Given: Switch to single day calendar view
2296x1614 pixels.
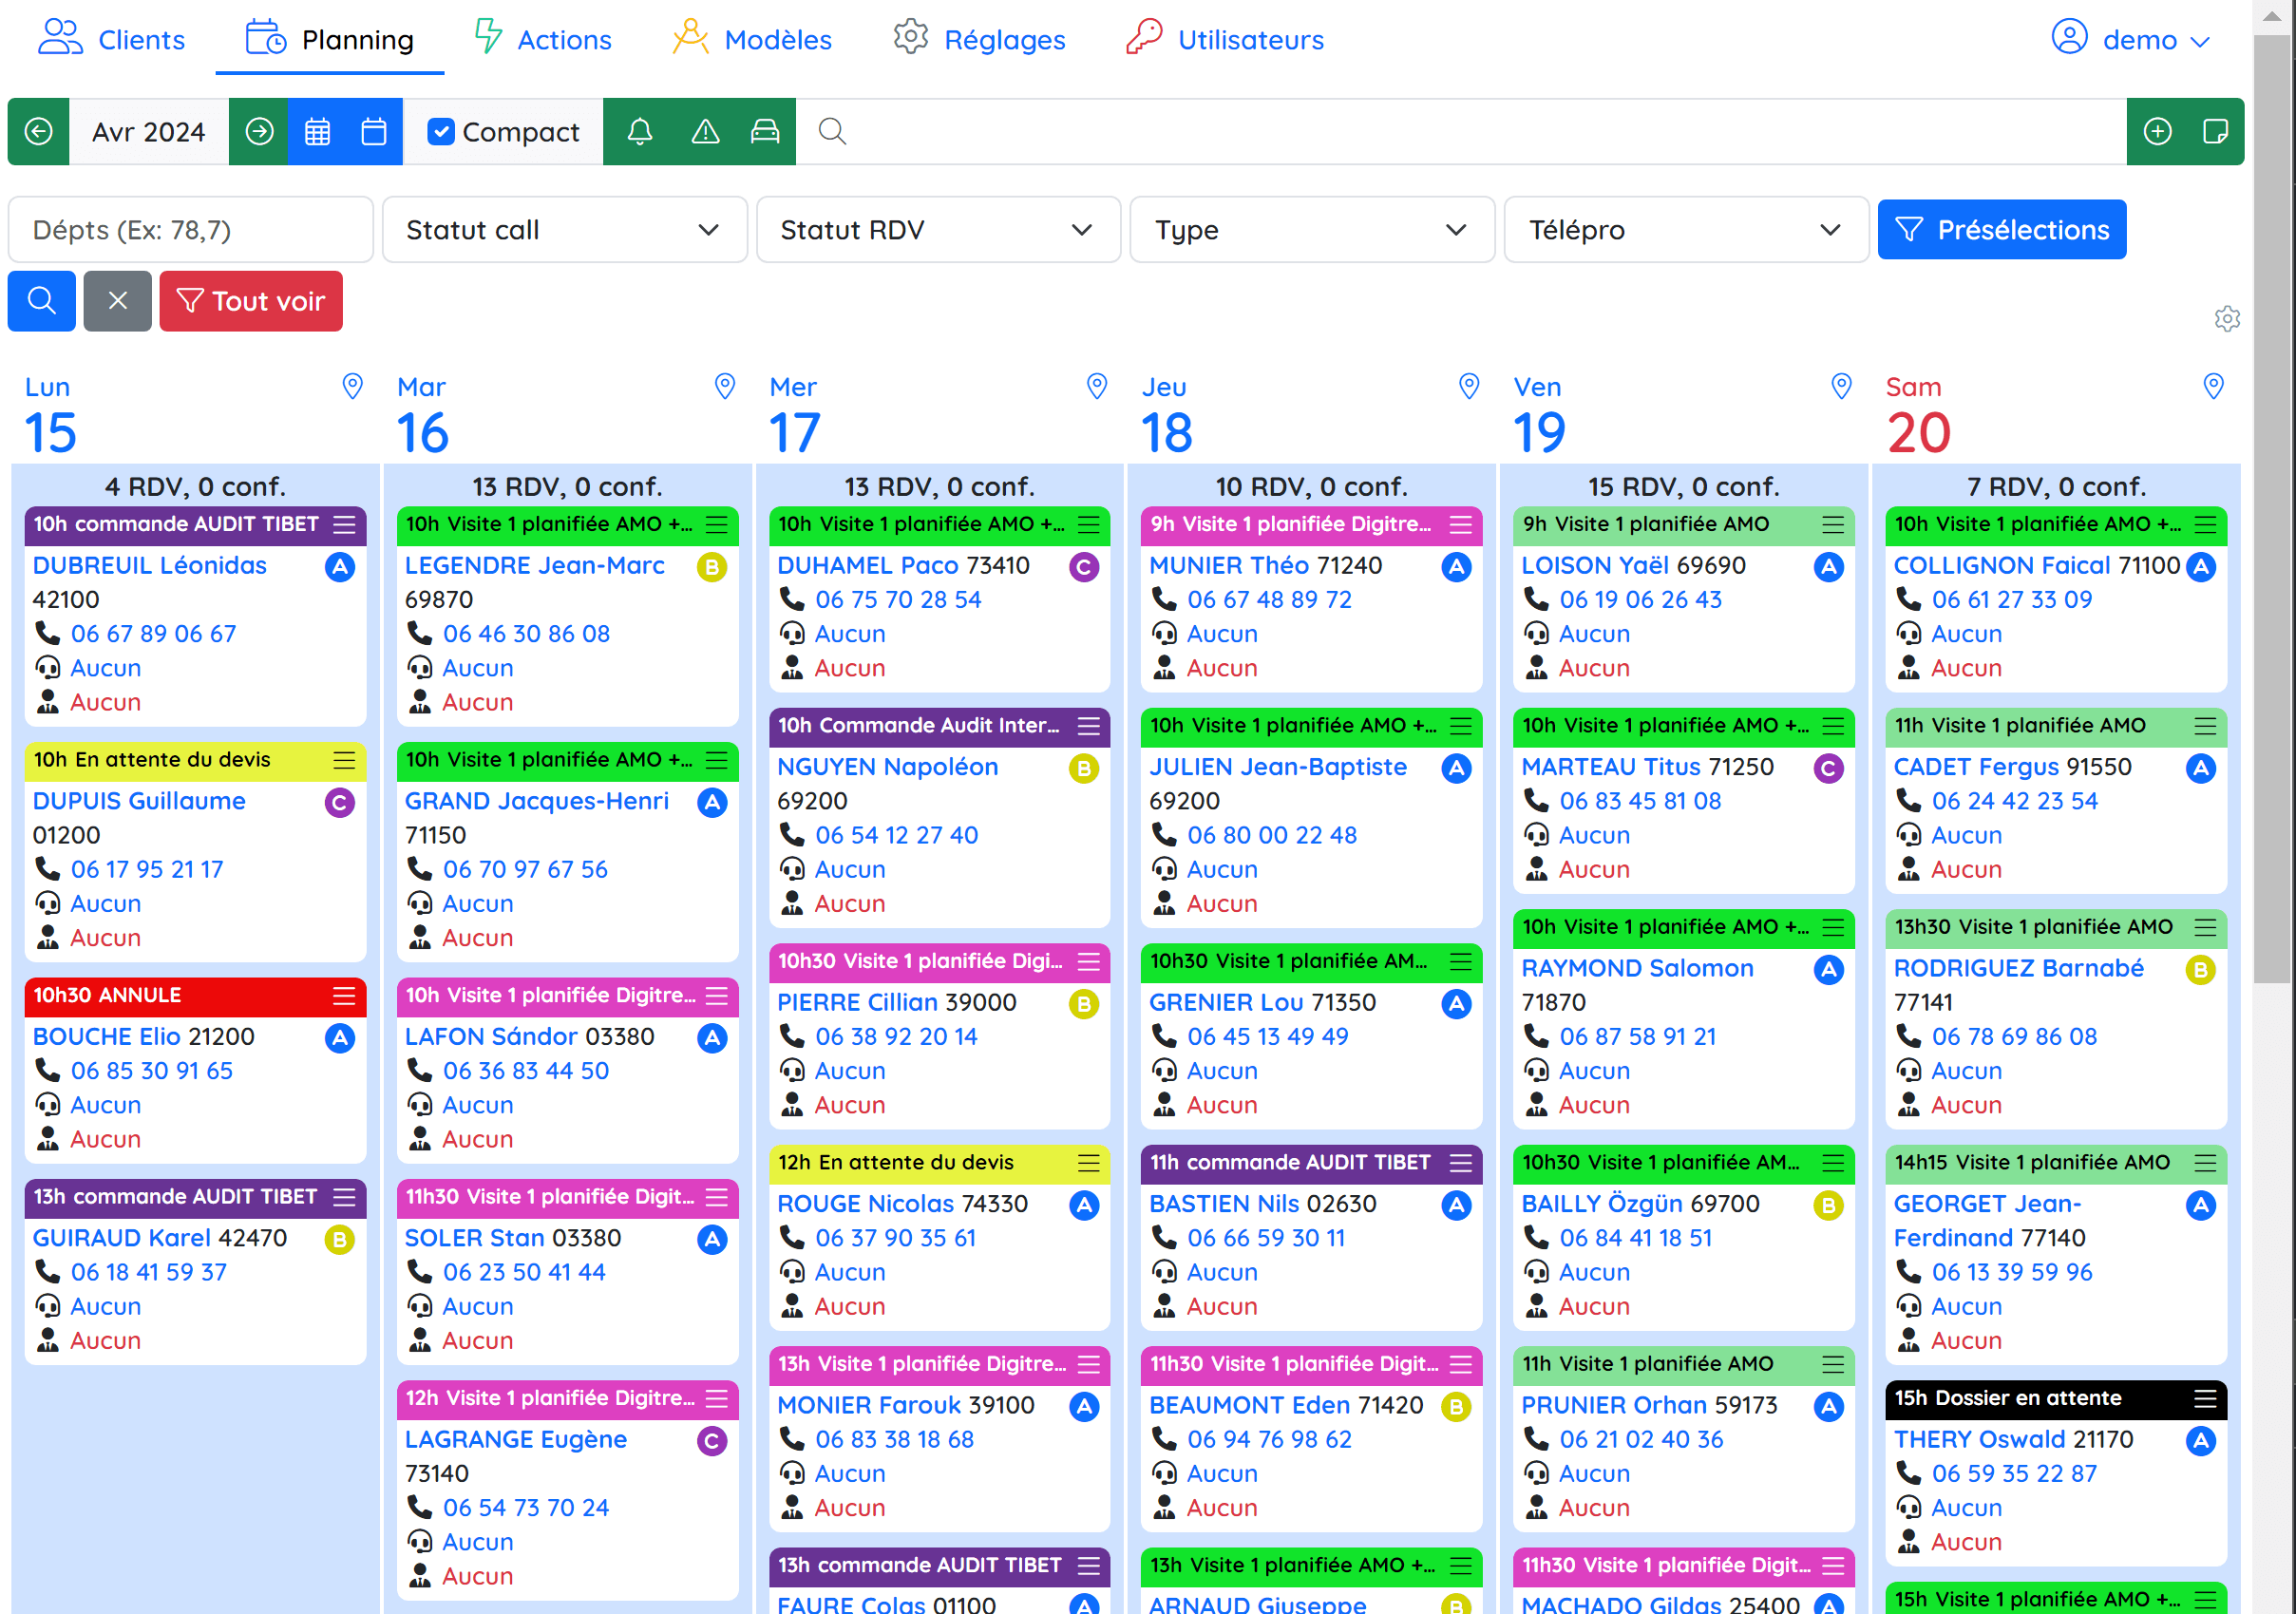Looking at the screenshot, I should coord(374,132).
